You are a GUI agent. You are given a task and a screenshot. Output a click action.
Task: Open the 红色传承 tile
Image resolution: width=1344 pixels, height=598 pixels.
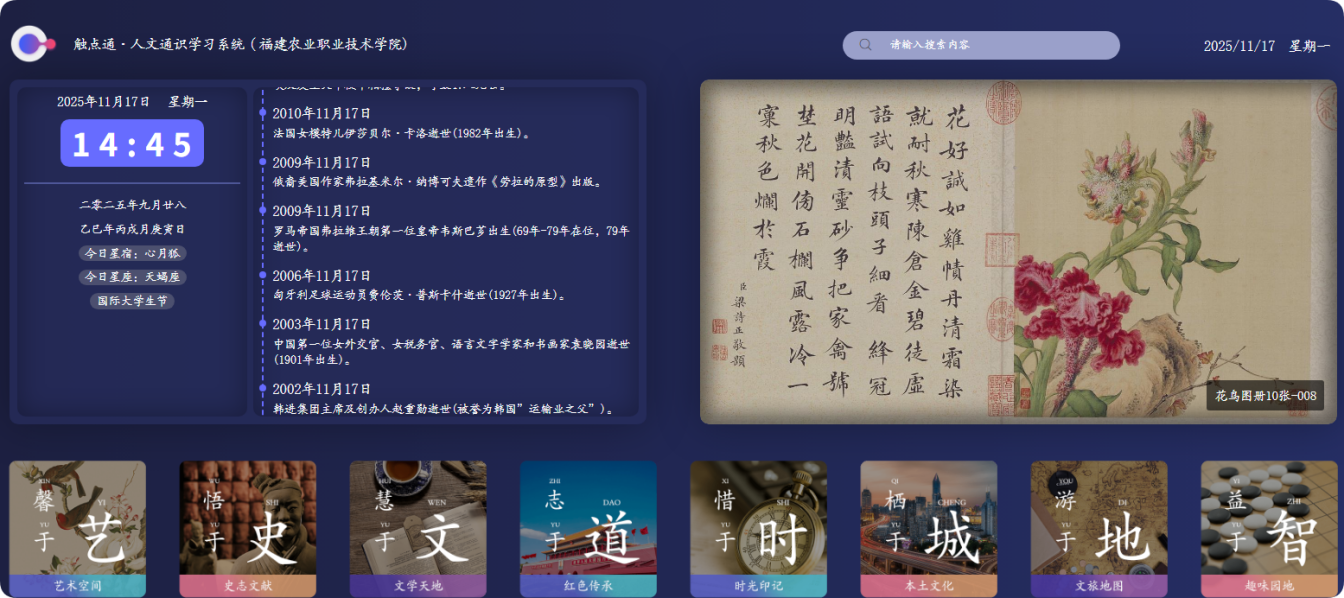[x=588, y=528]
